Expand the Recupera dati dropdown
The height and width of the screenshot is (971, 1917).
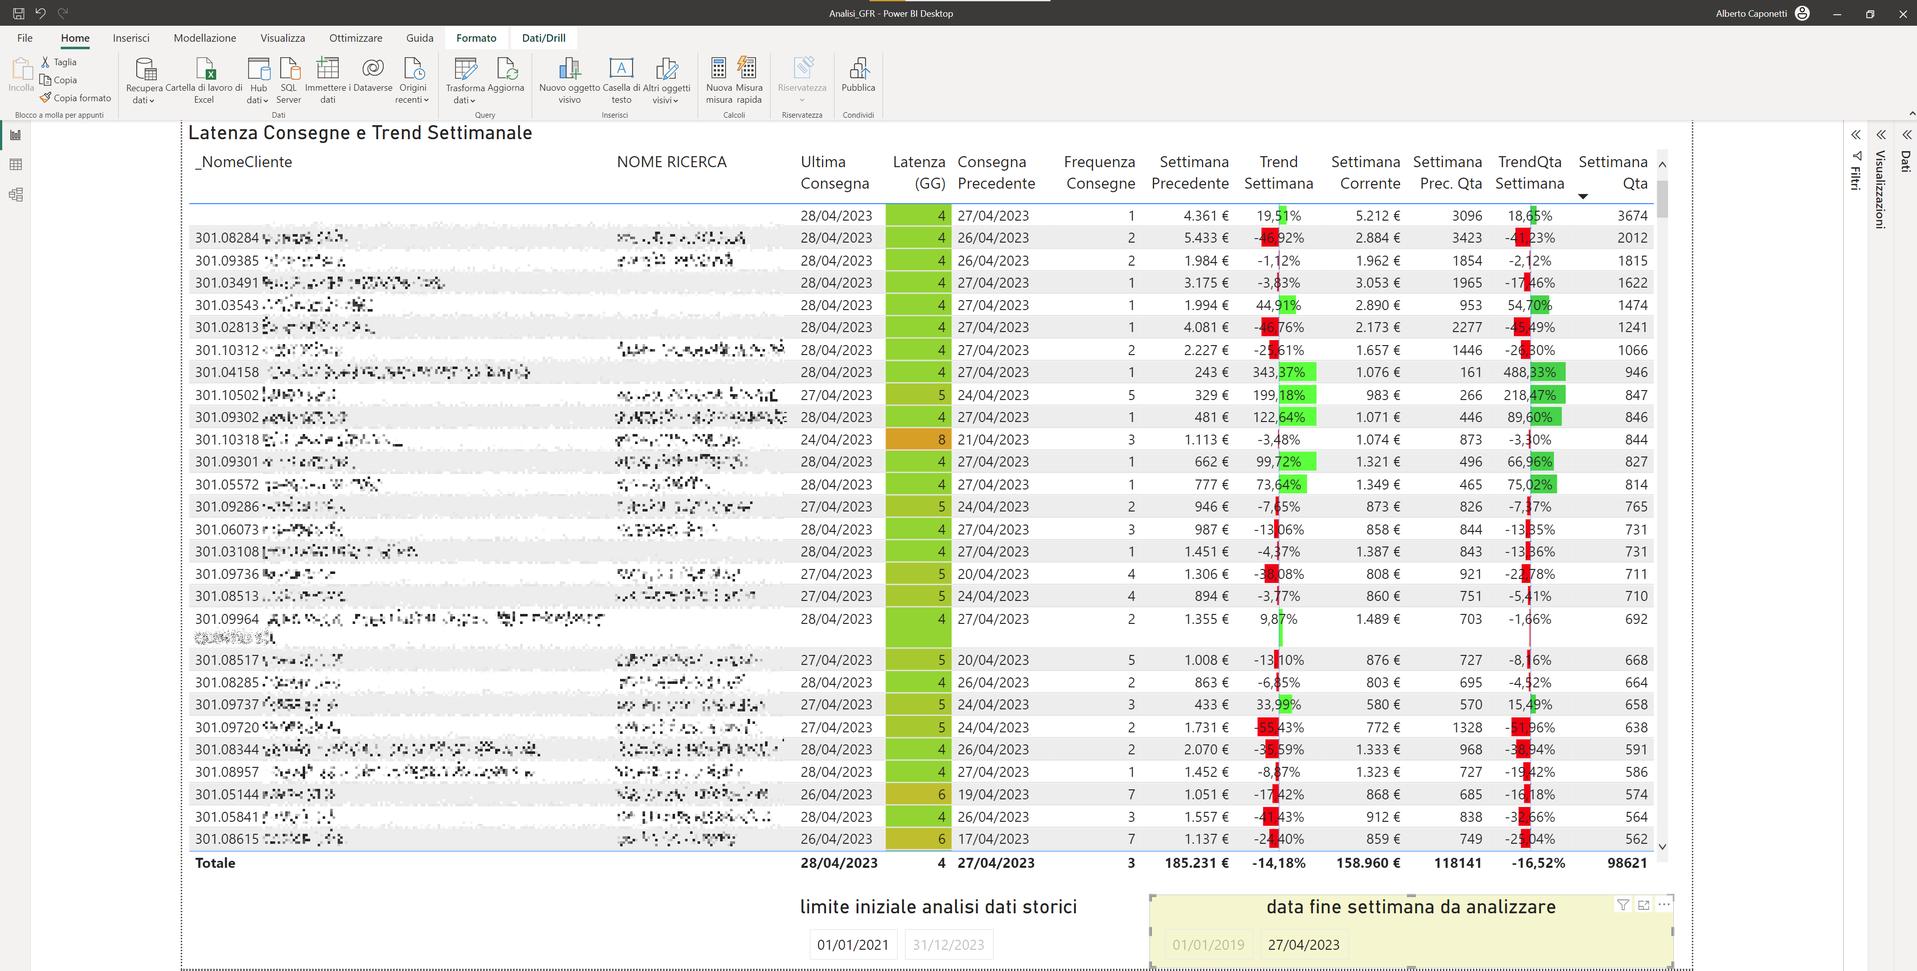(144, 100)
